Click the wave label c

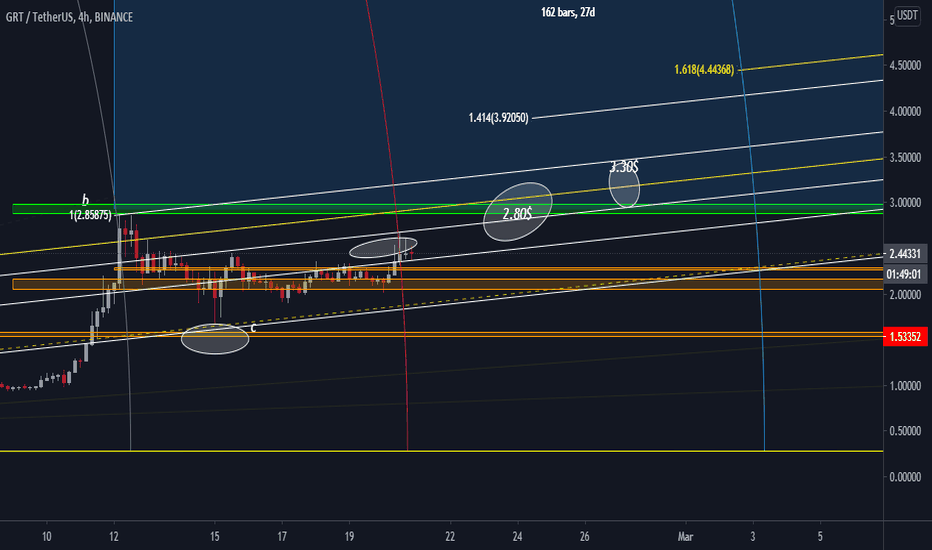(253, 328)
